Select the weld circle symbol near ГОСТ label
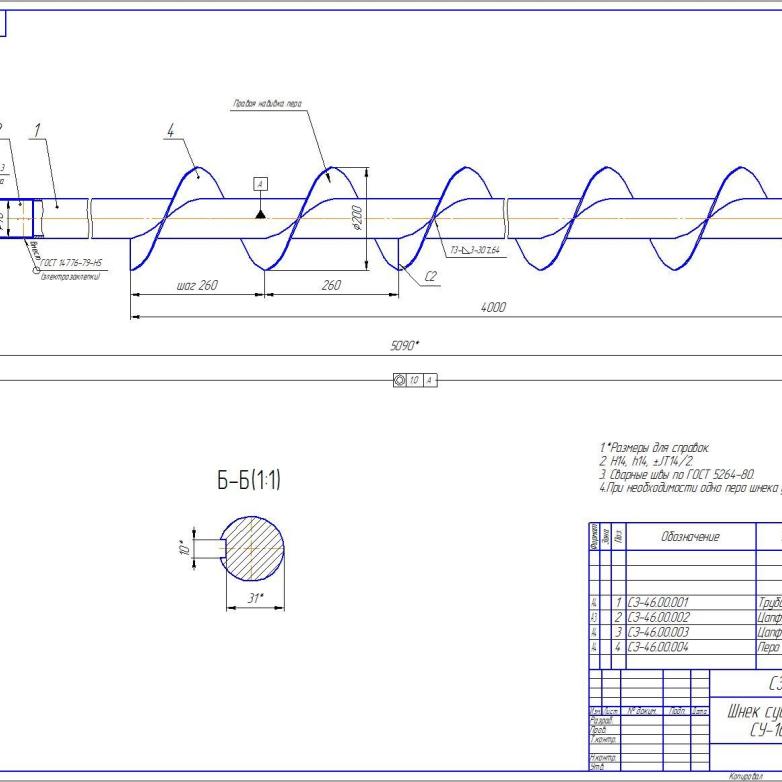The height and width of the screenshot is (782, 782). (36, 270)
